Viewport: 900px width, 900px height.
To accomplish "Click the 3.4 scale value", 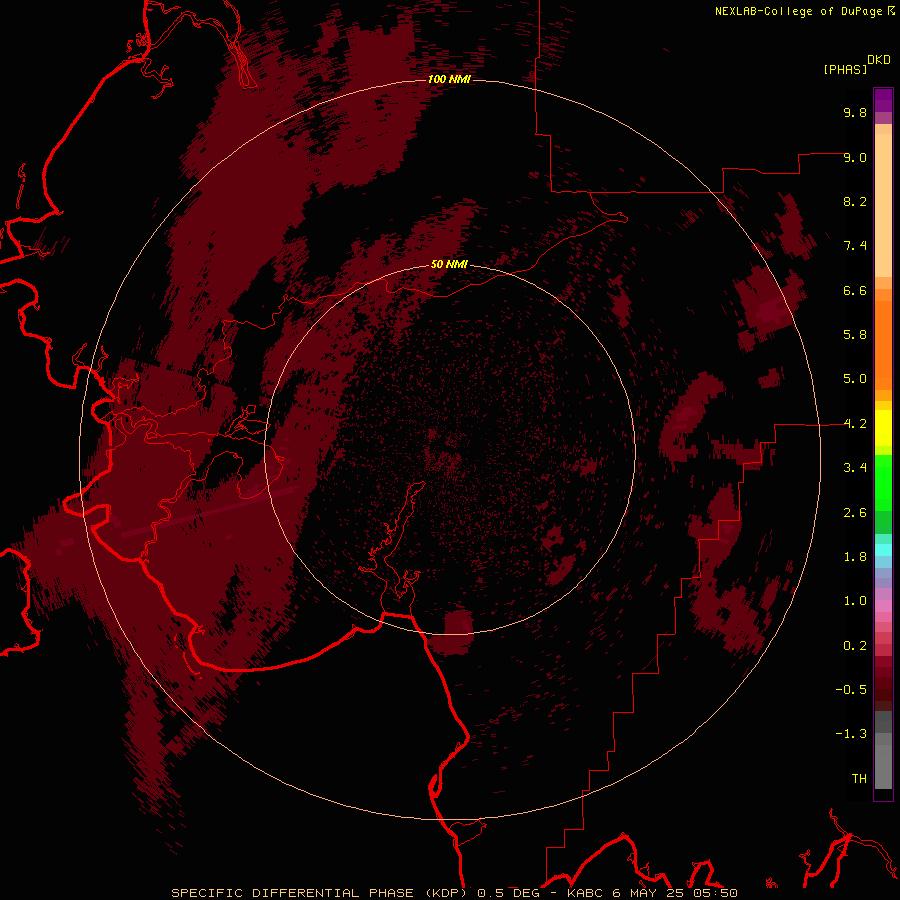I will [855, 468].
